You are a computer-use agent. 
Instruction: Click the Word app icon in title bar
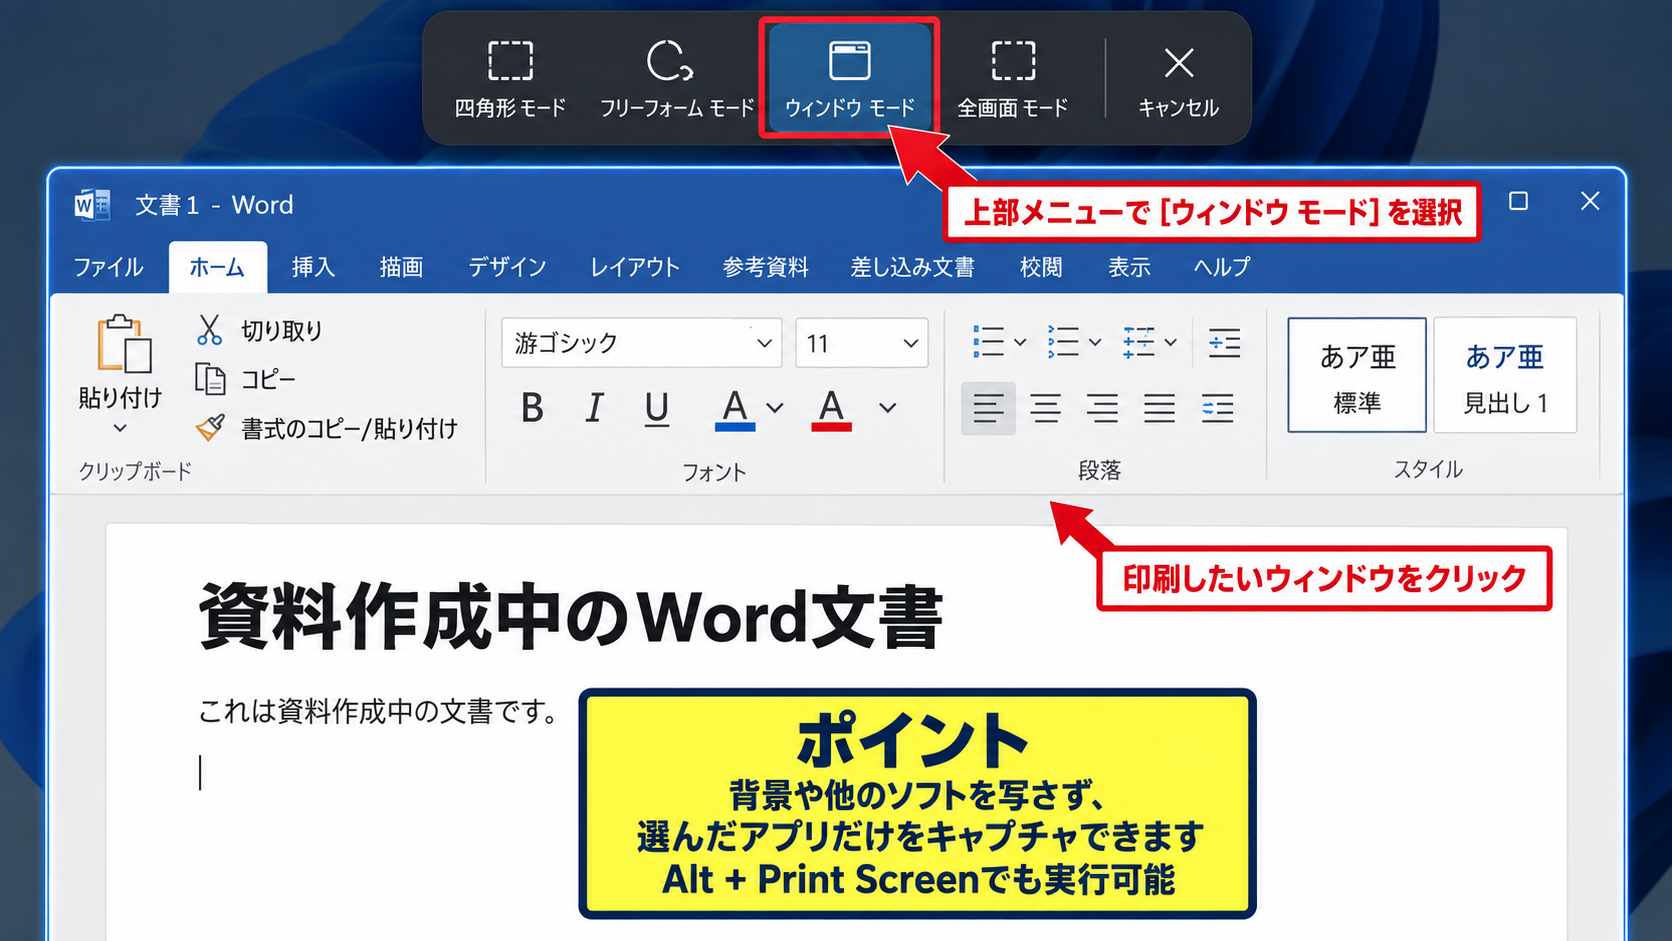(x=92, y=205)
